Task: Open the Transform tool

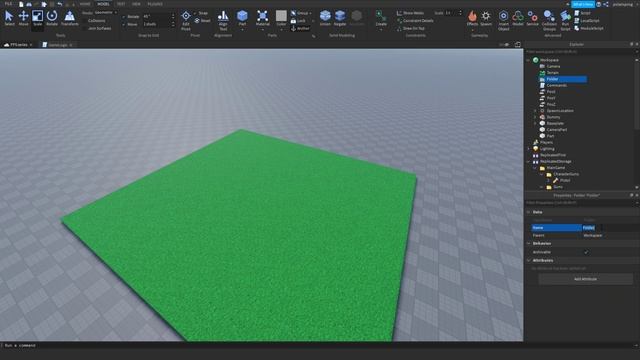Action: coord(69,18)
